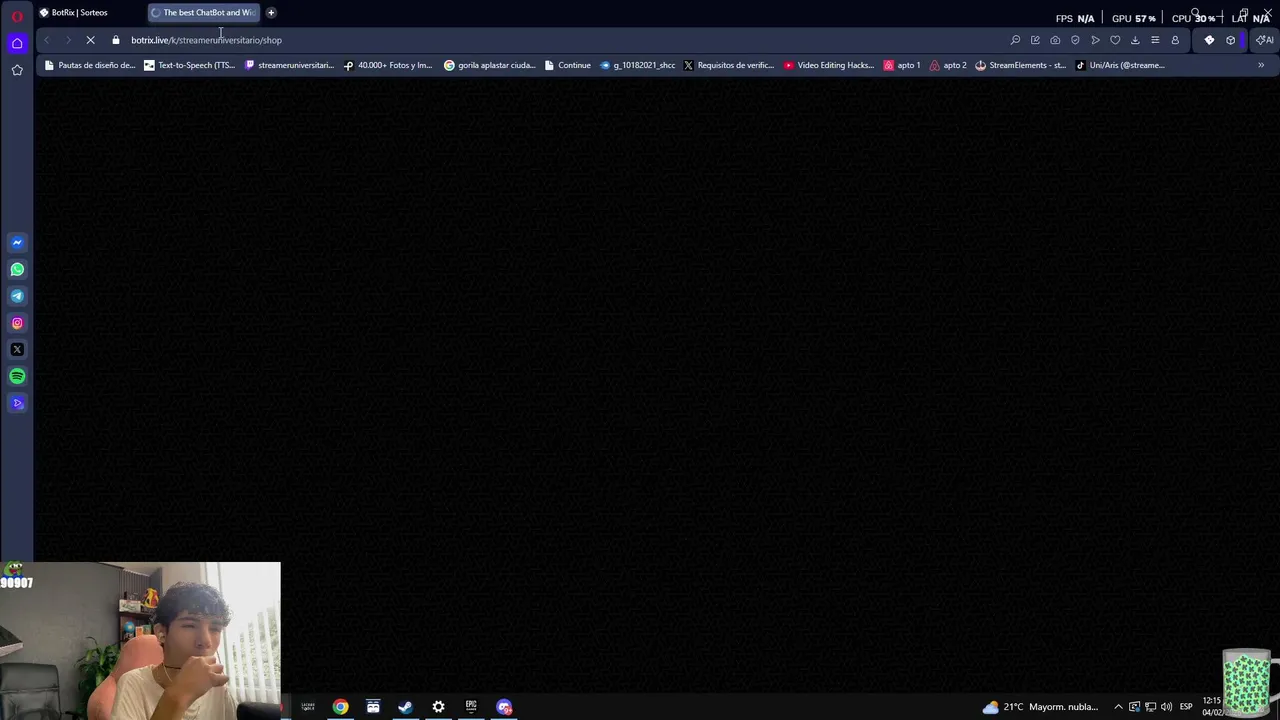
Task: Open the weather widget 21°C Mayorm. nubla...
Action: point(1040,707)
